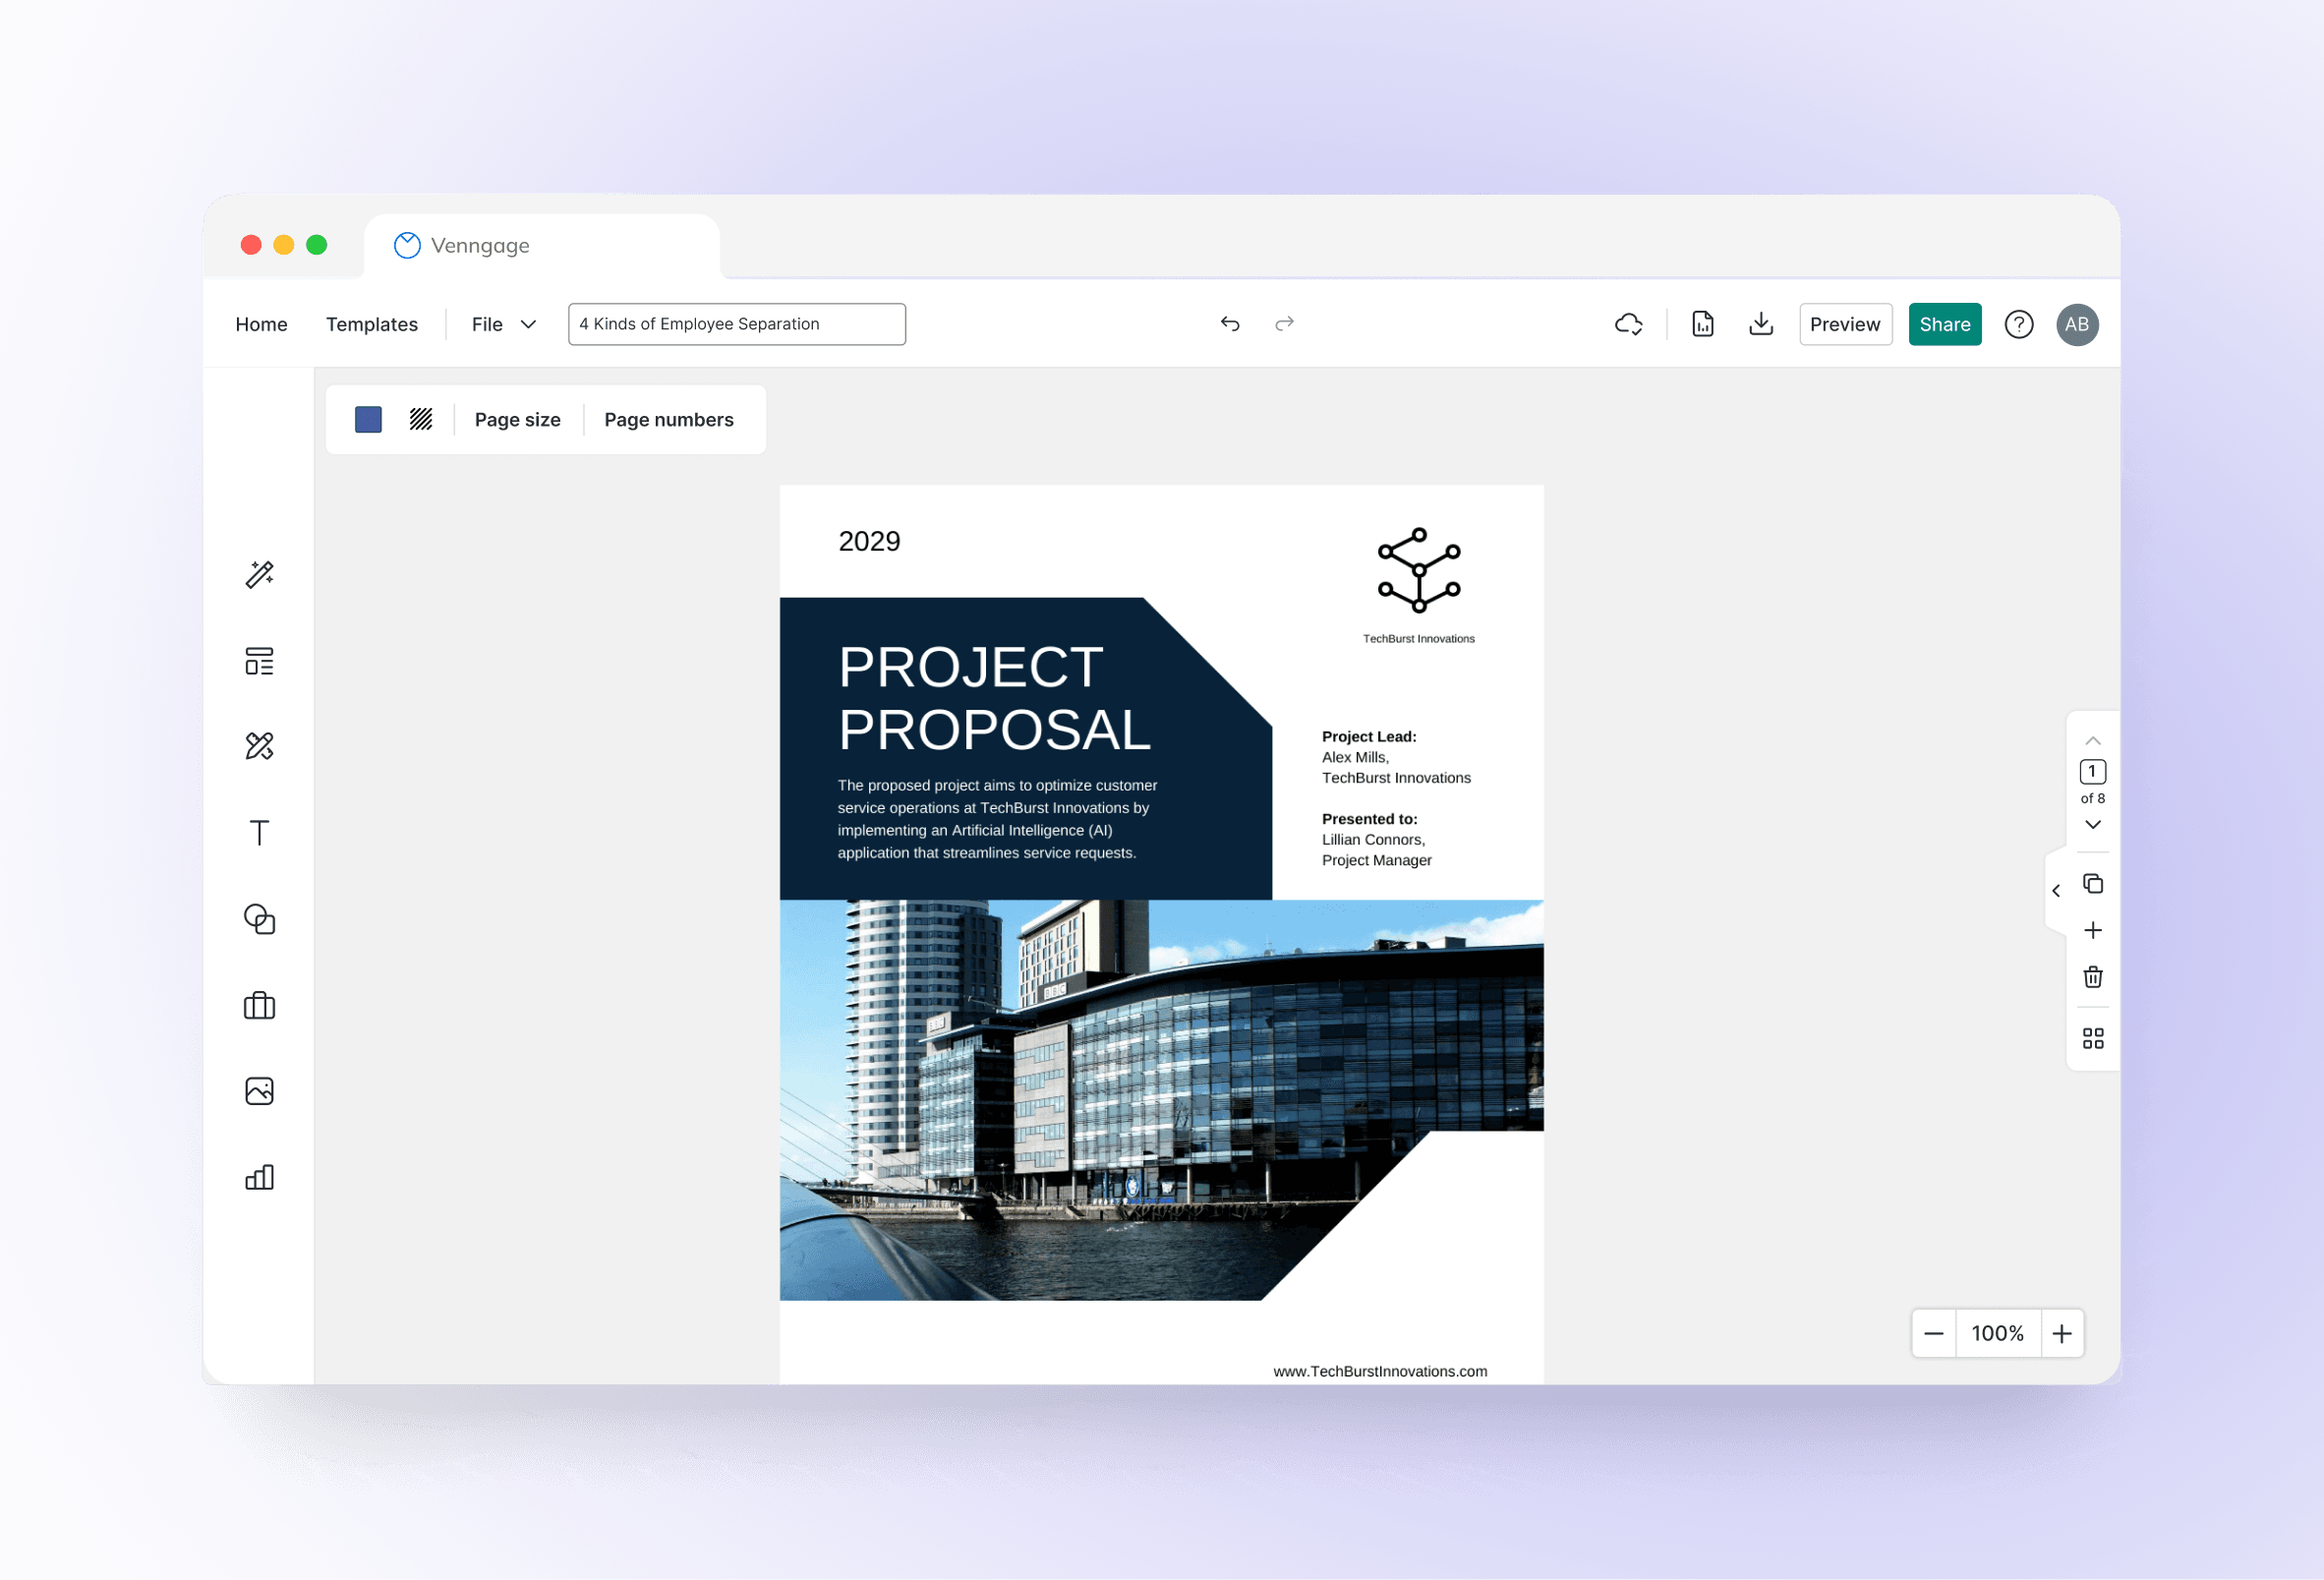The image size is (2324, 1580).
Task: Click the green Share button
Action: 1945,324
